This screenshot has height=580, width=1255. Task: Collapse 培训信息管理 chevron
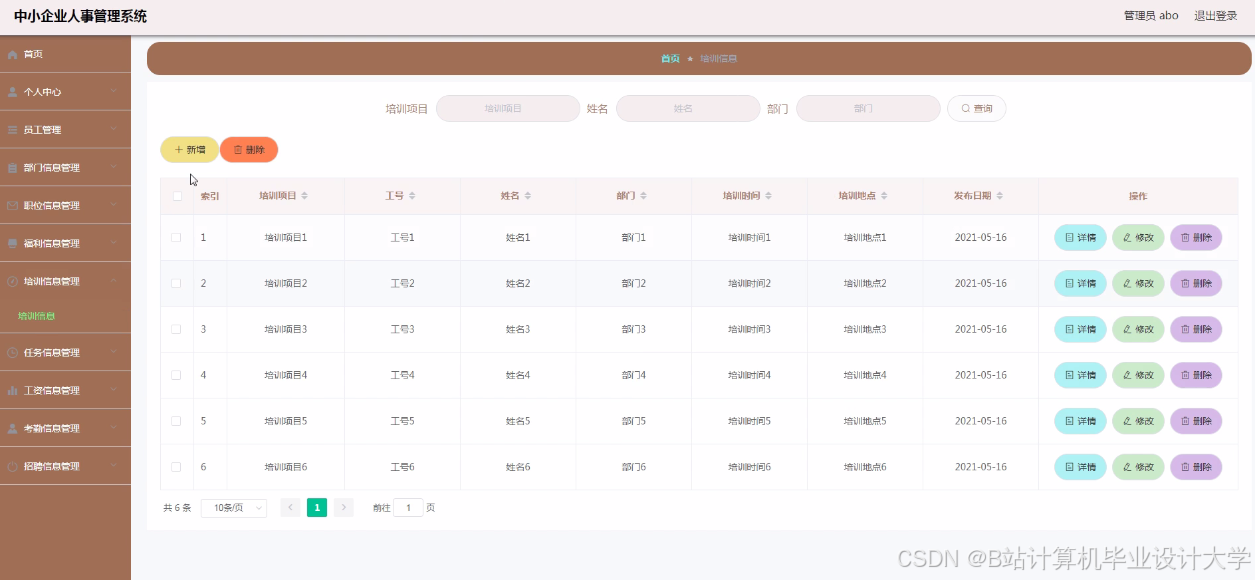[114, 281]
